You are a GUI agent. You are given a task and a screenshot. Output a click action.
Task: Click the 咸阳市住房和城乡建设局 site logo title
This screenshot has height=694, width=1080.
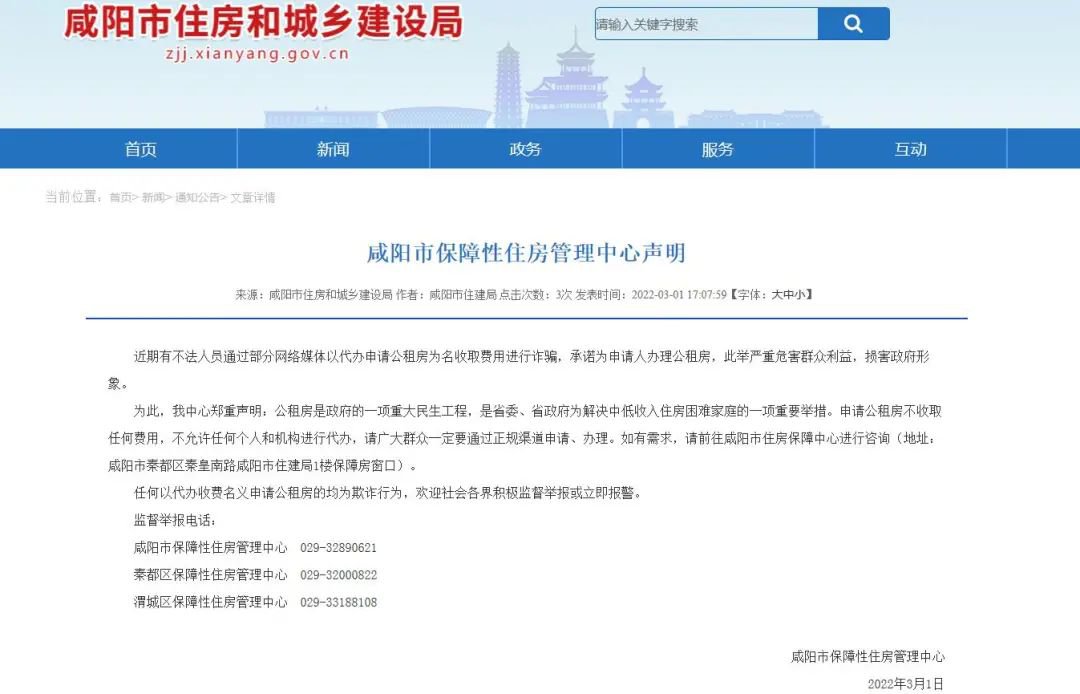(x=263, y=22)
